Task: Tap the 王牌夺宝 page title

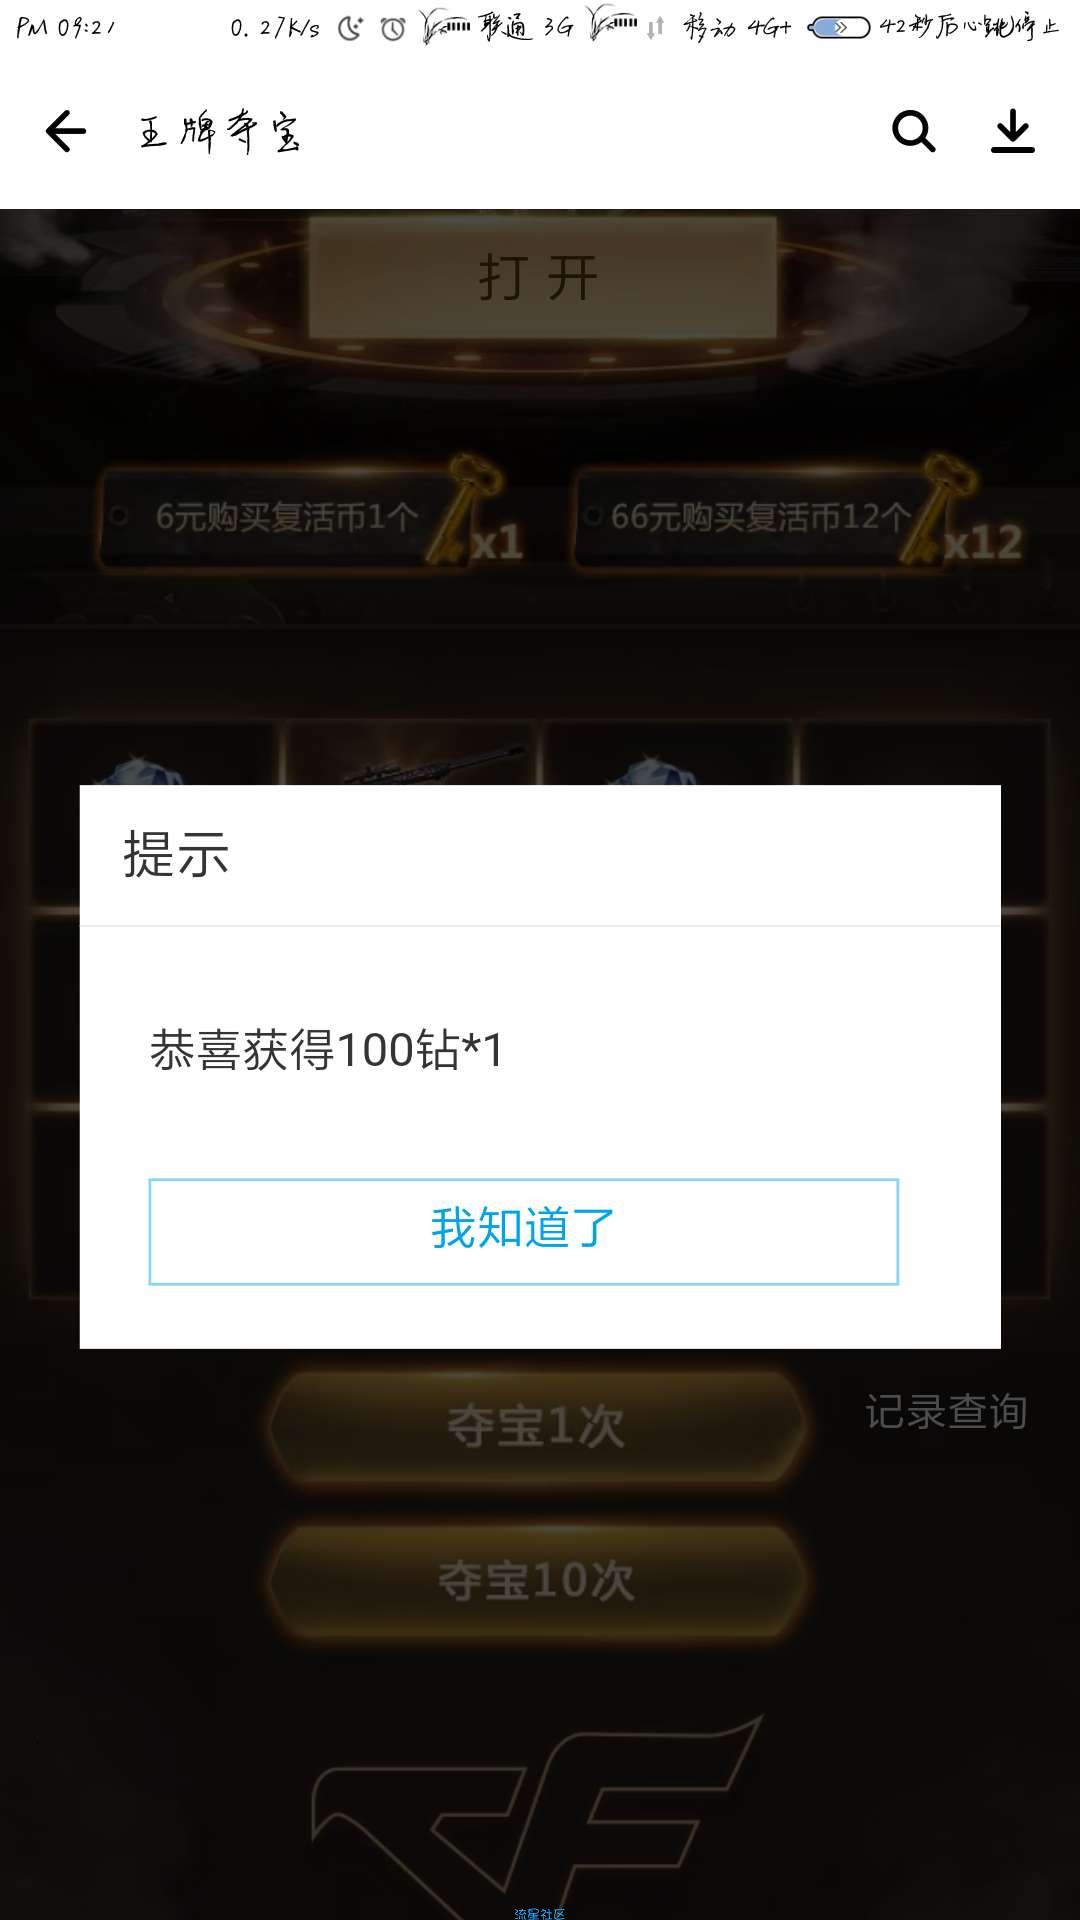Action: click(x=219, y=131)
